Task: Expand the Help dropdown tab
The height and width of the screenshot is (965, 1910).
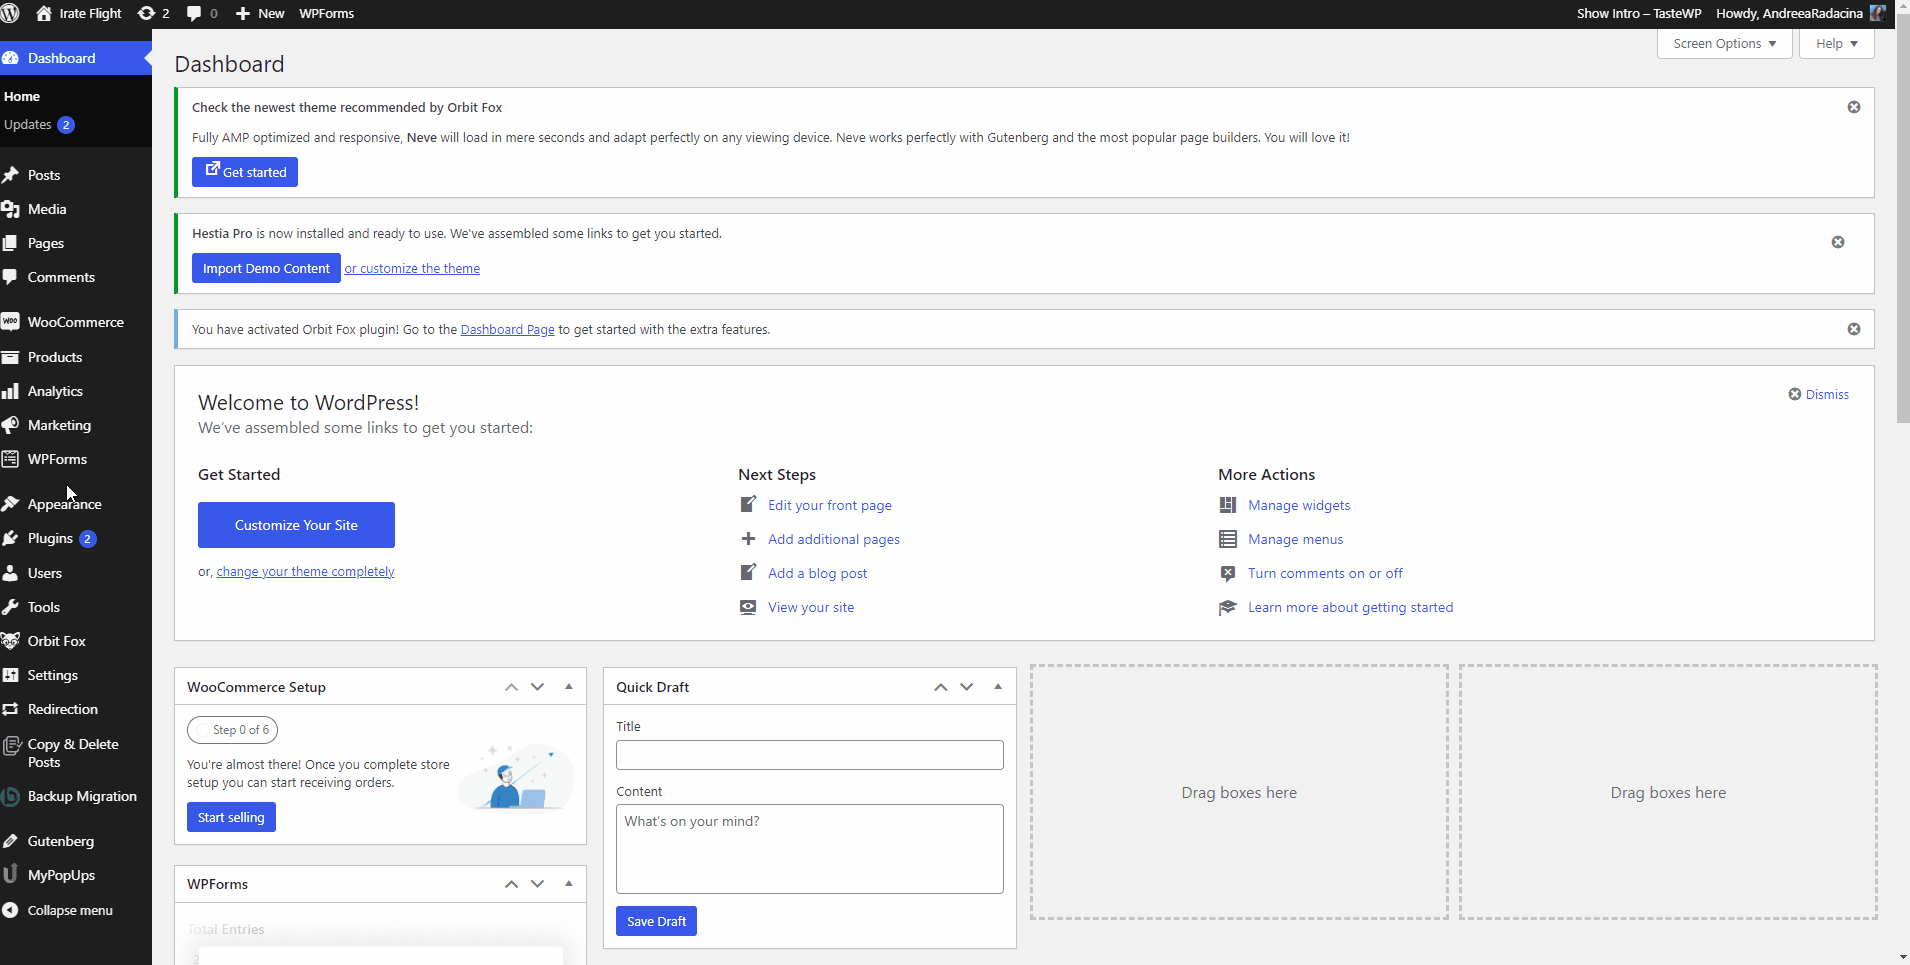Action: coord(1836,44)
